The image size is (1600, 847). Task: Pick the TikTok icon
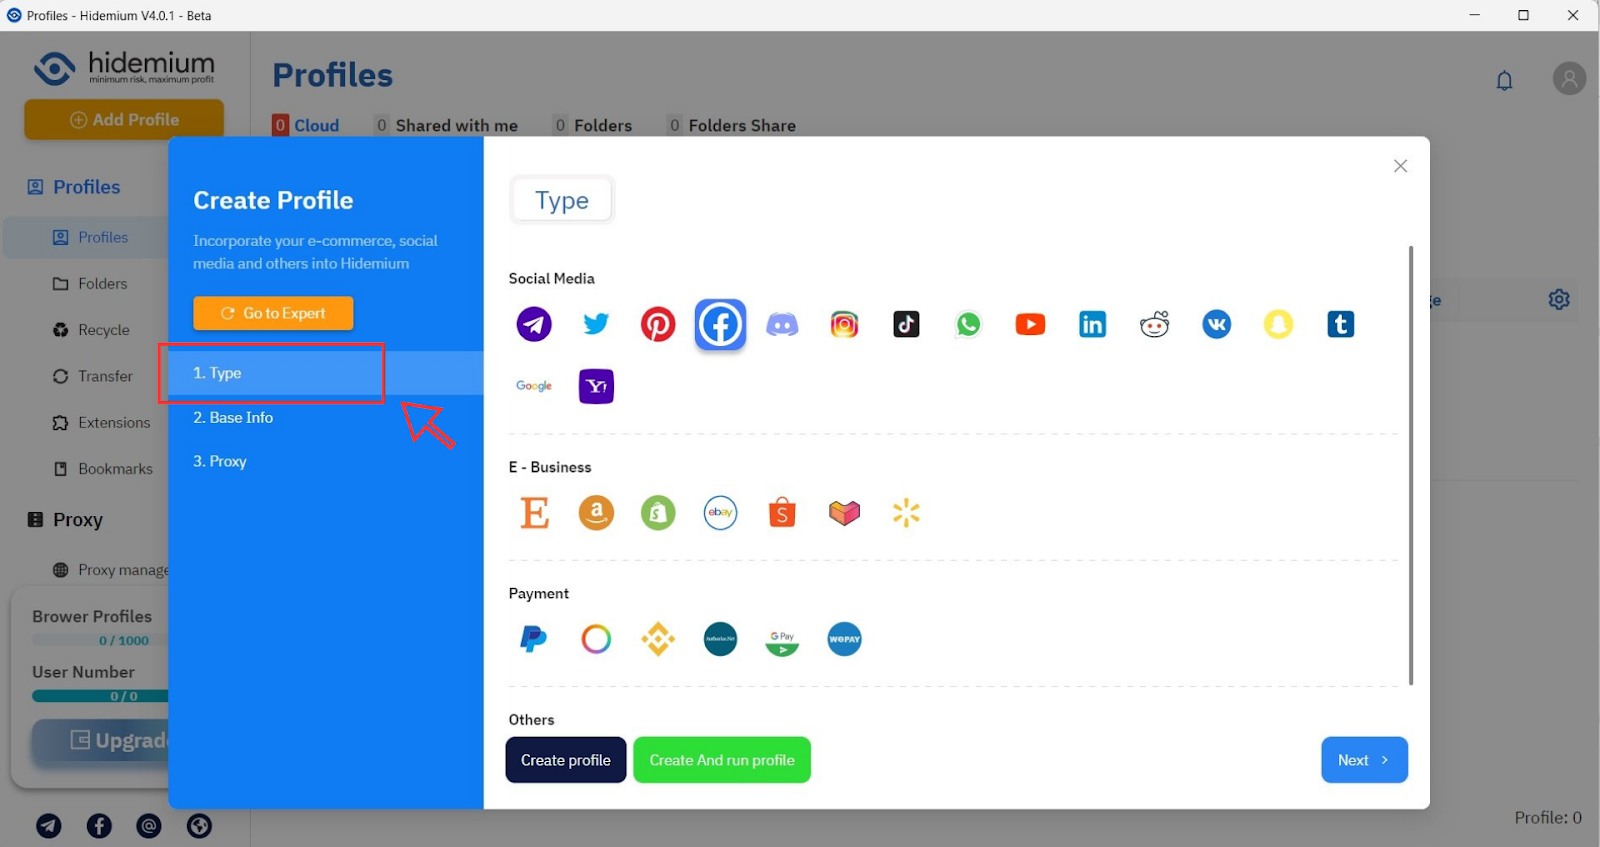(x=906, y=324)
